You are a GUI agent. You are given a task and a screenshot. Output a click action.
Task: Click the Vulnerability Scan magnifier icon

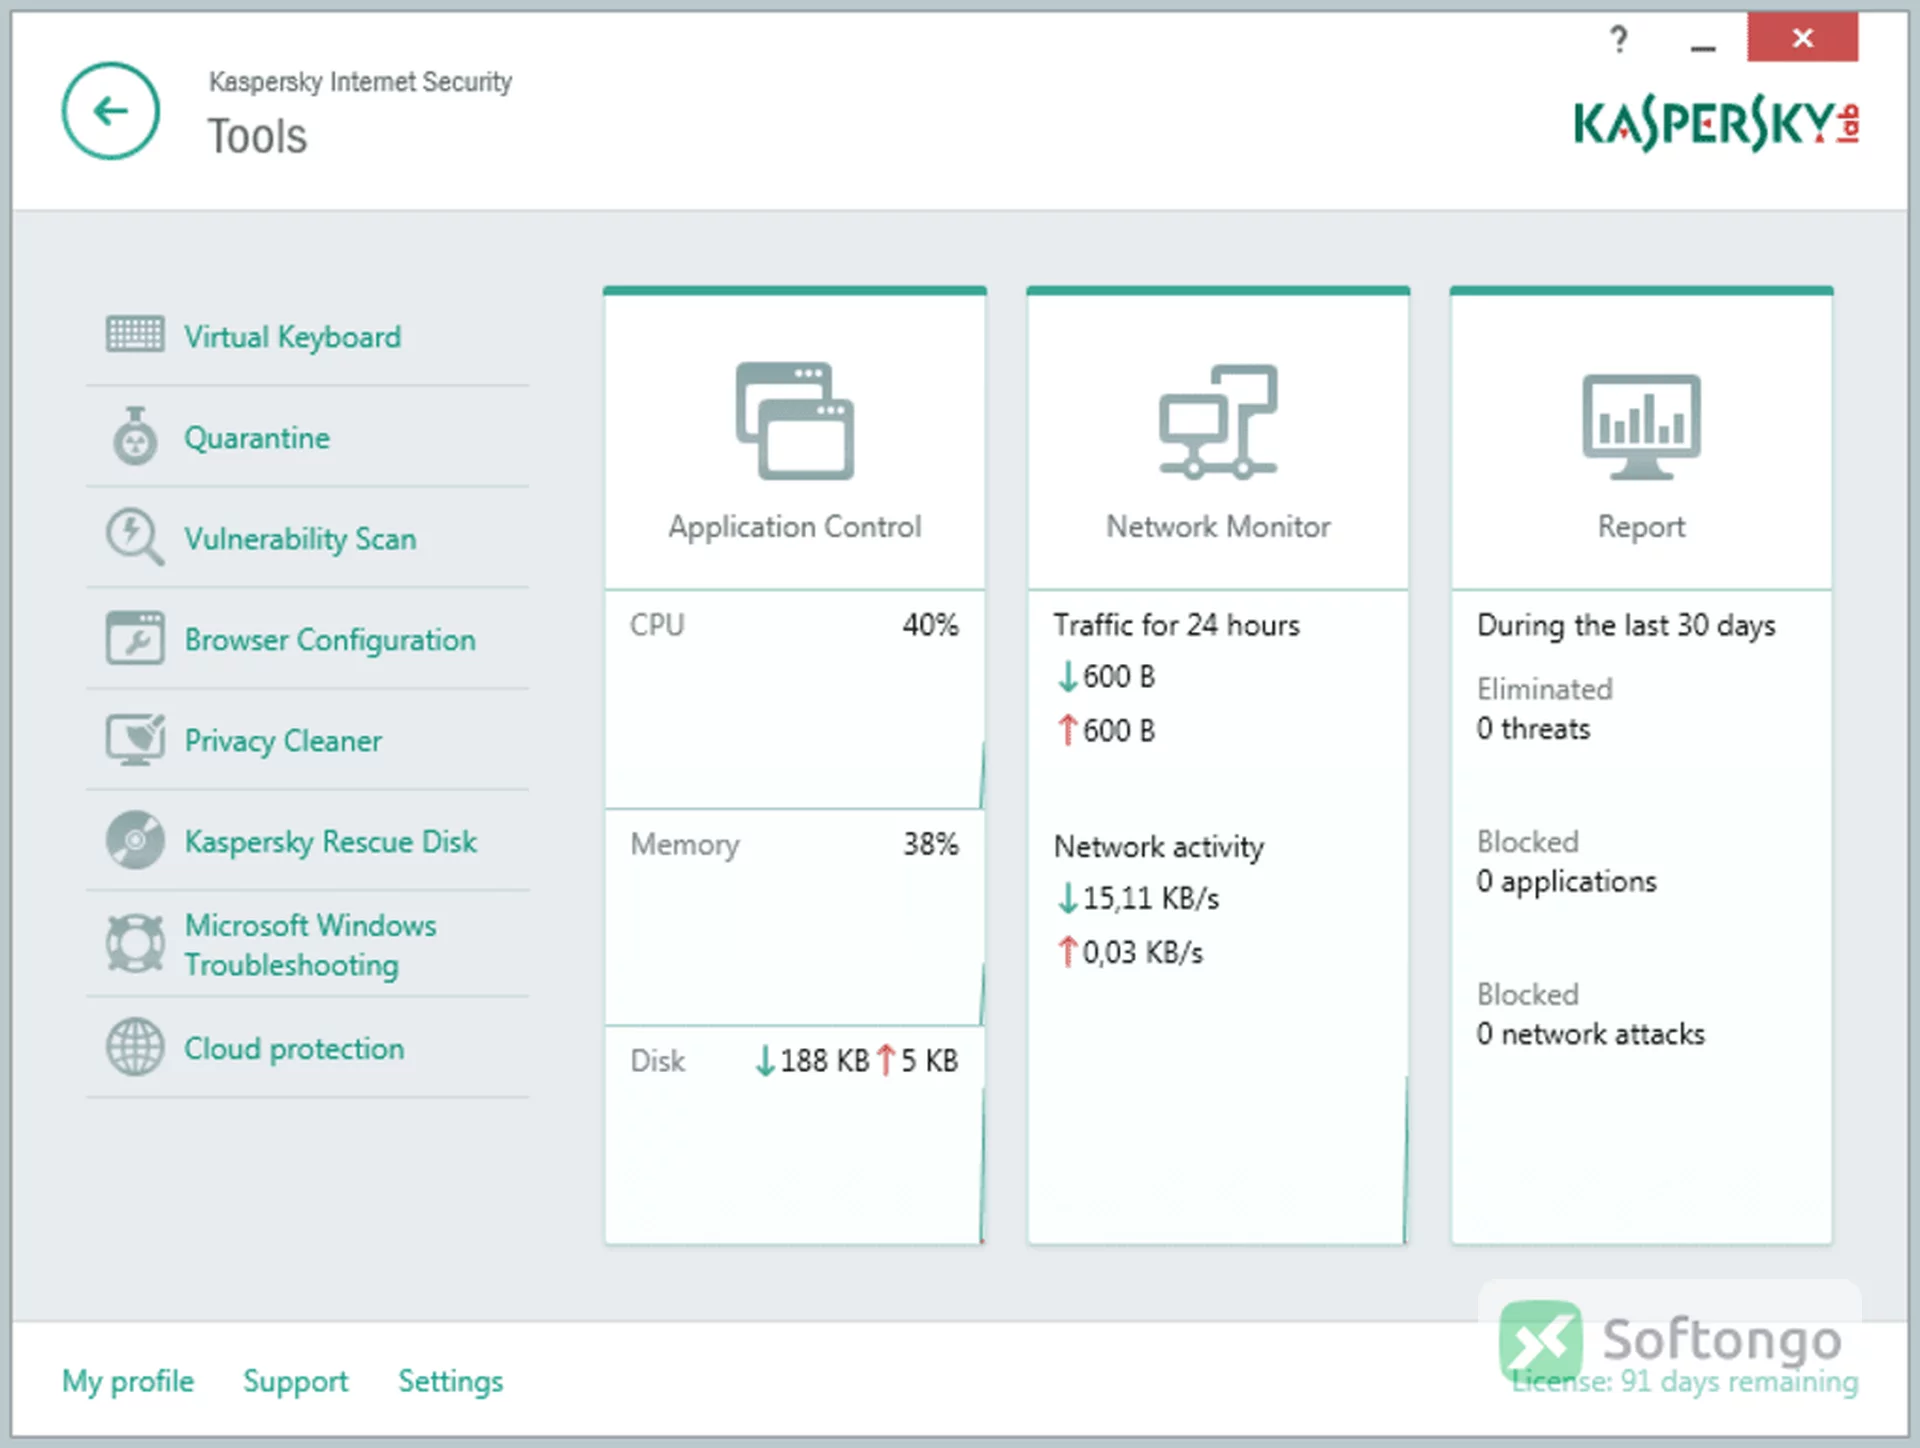point(135,537)
